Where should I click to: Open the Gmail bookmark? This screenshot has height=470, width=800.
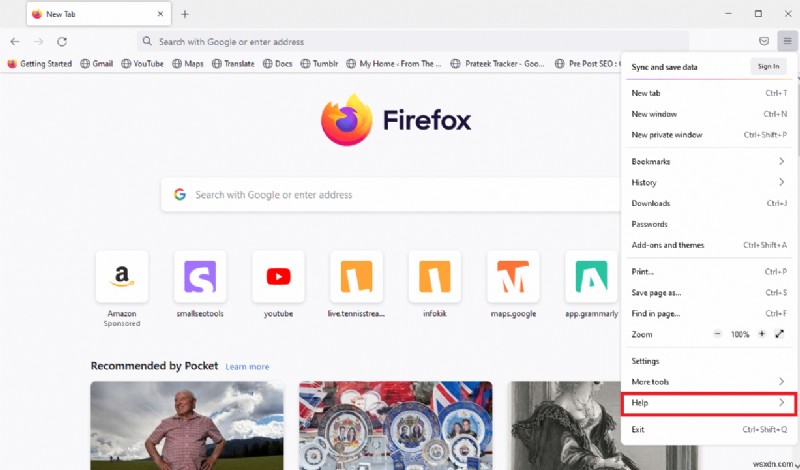pyautogui.click(x=96, y=64)
